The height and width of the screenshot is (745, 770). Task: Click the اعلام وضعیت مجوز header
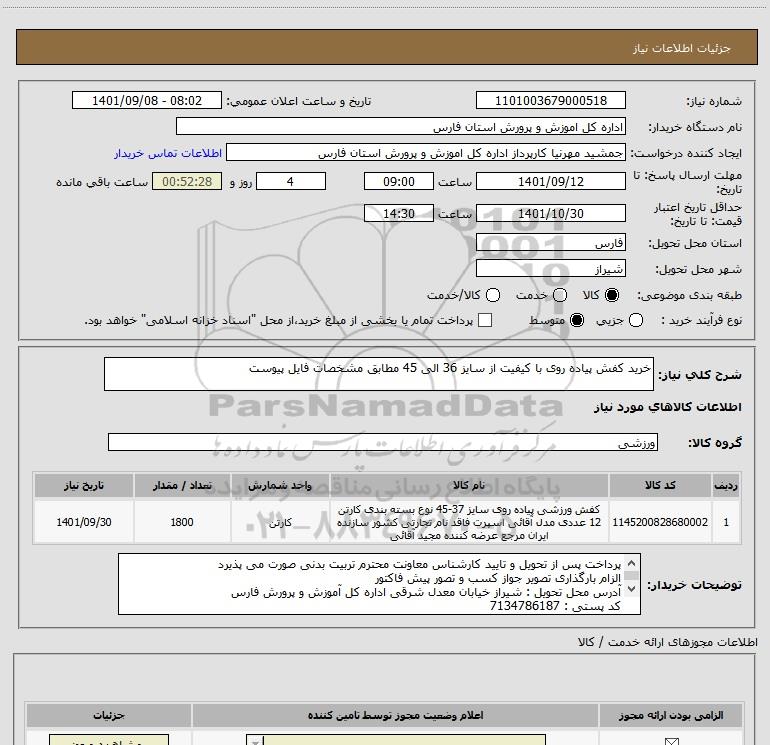[x=395, y=715]
